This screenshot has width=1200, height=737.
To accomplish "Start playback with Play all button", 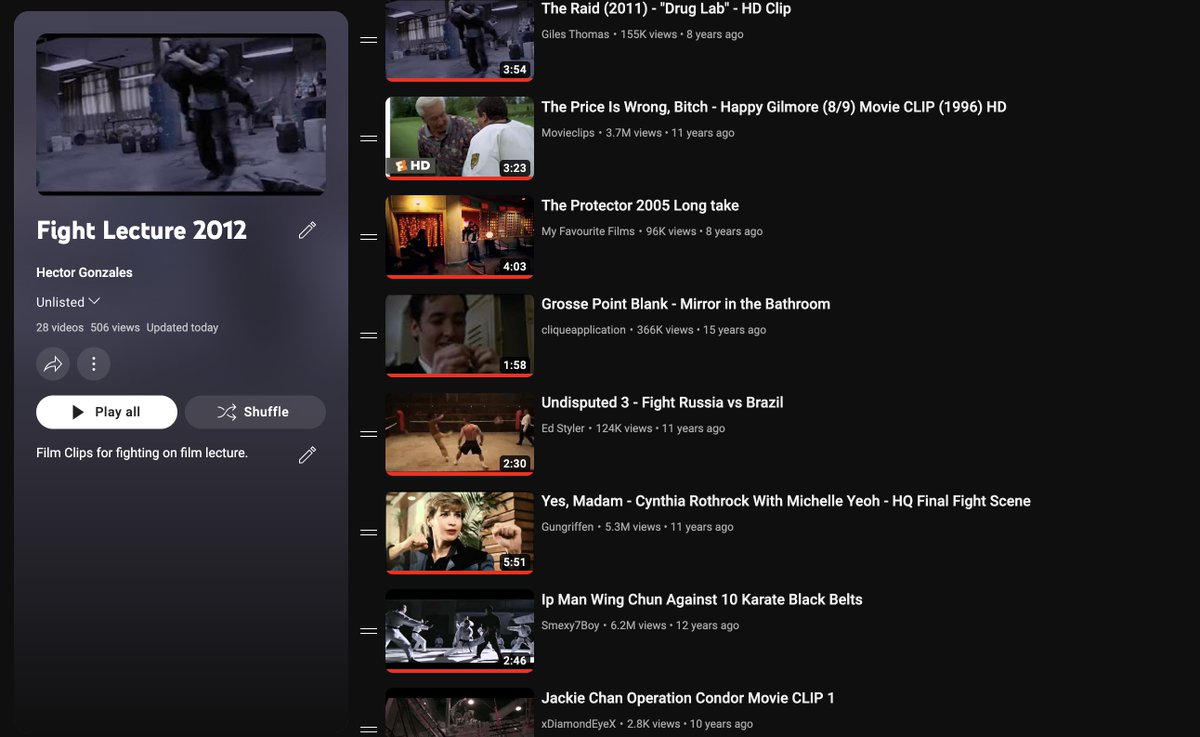I will pos(107,412).
